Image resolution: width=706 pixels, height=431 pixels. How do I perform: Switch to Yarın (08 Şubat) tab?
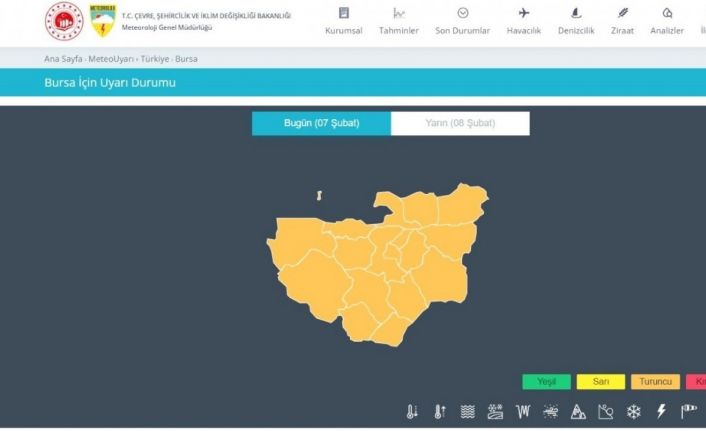460,123
